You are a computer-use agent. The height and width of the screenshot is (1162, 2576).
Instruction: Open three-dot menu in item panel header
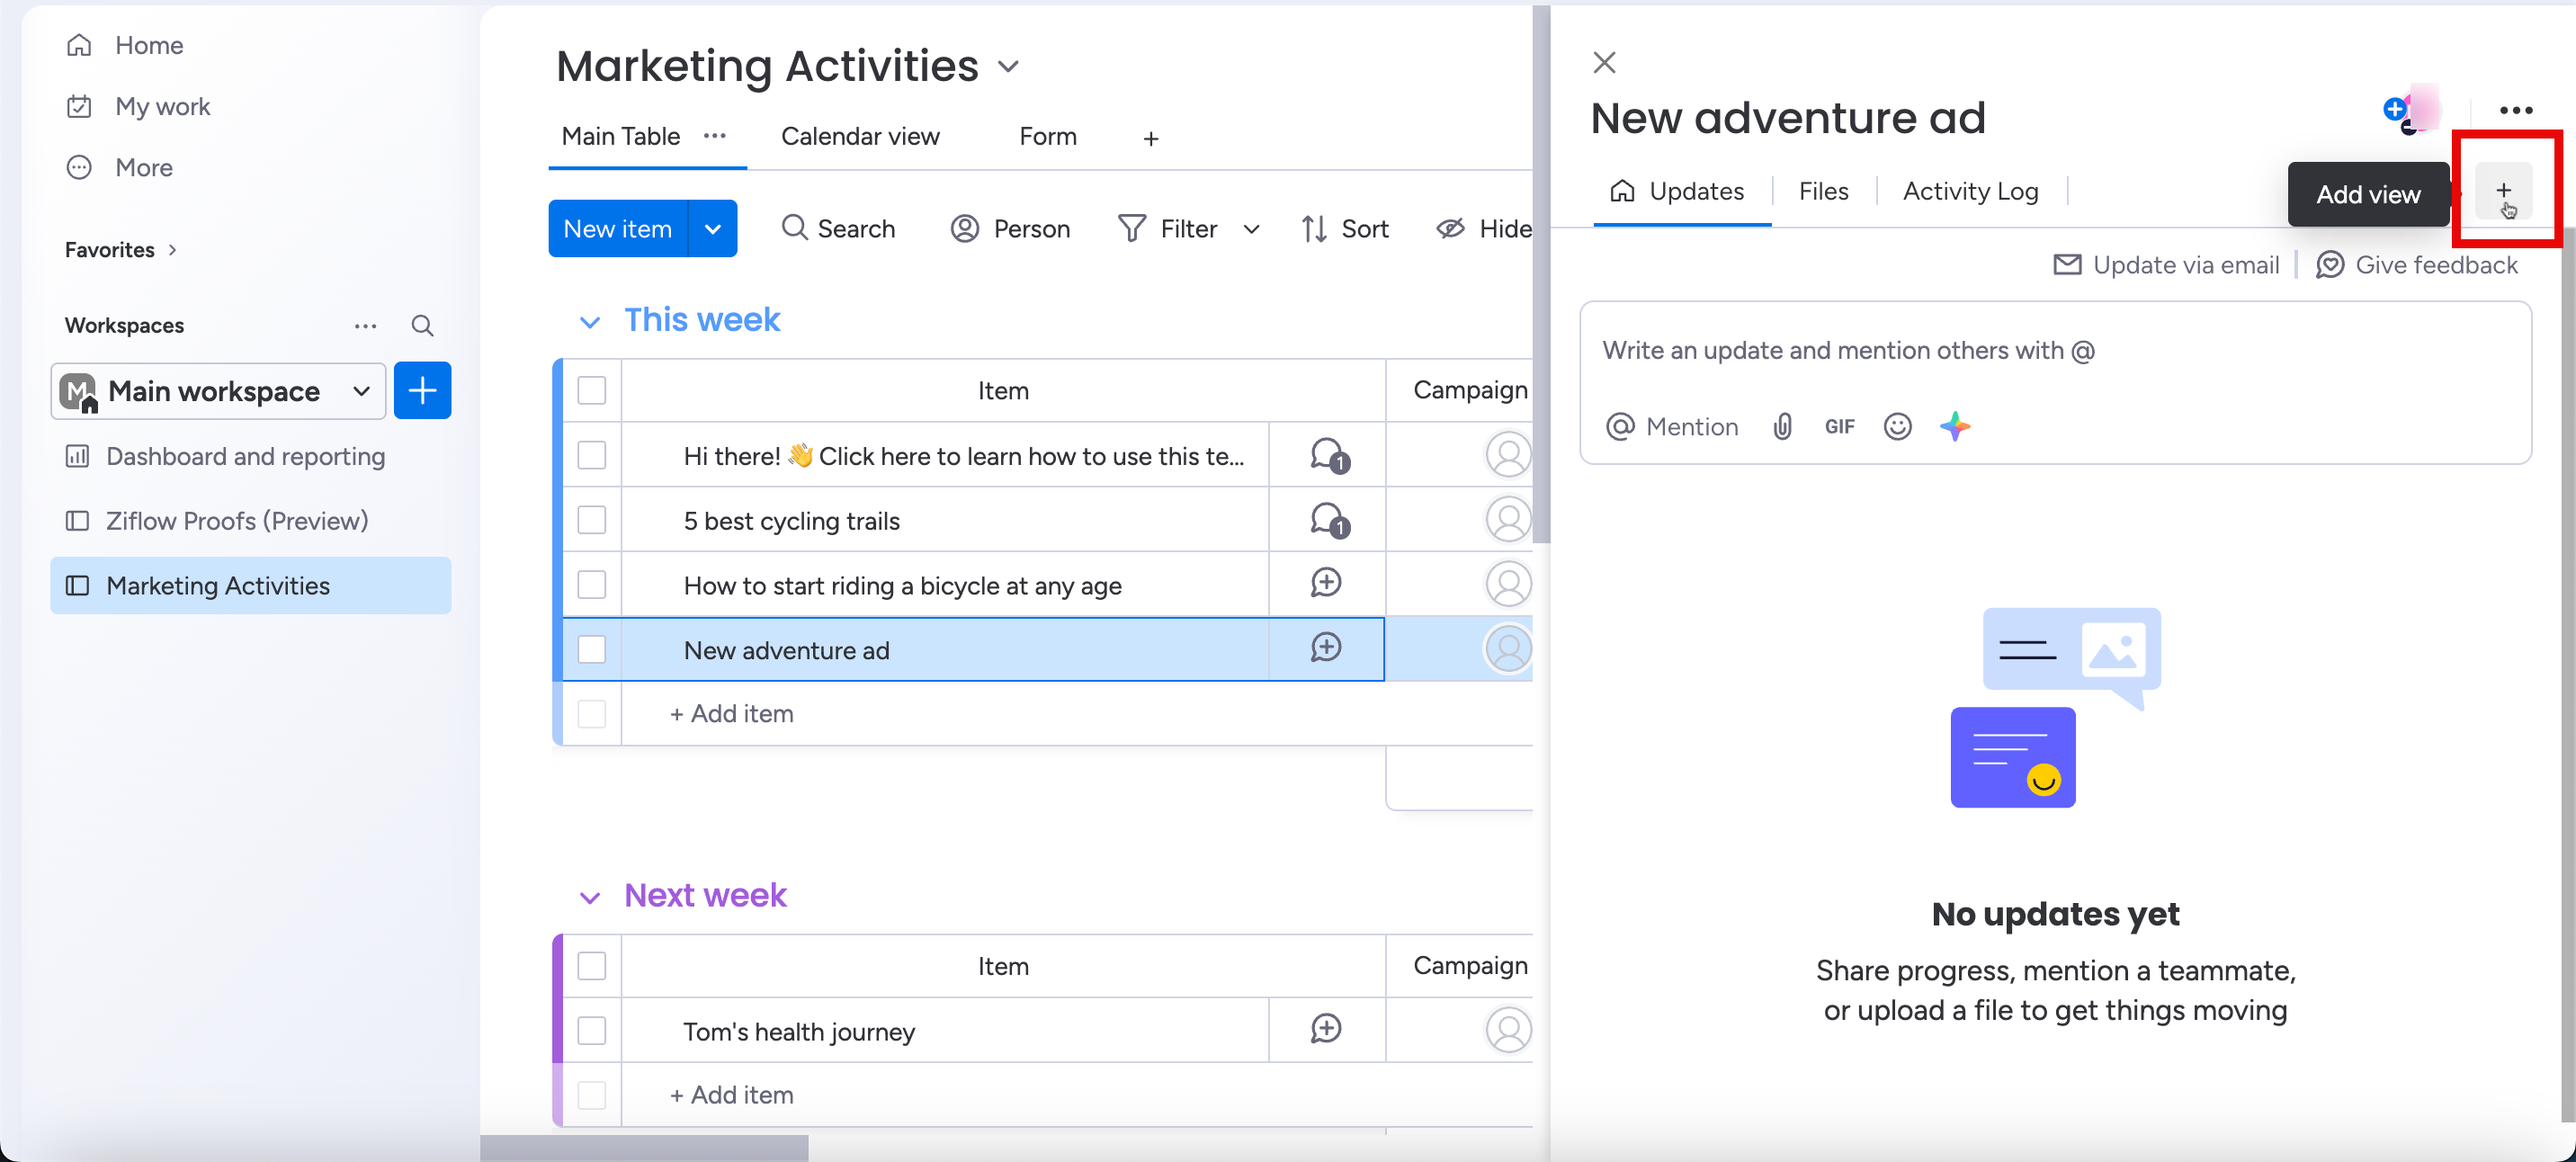pos(2515,111)
